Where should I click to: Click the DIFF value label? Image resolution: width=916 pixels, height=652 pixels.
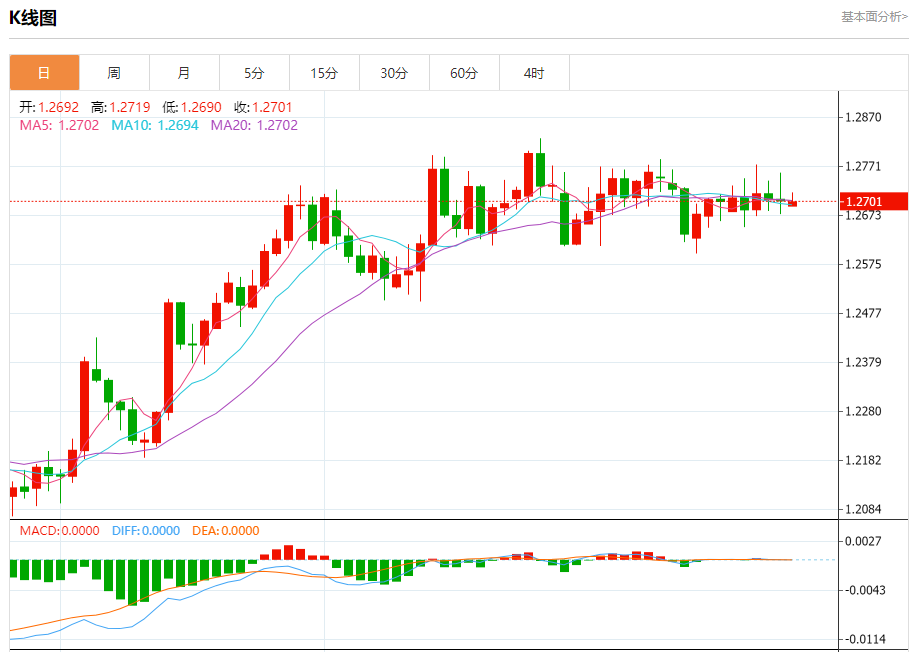[145, 531]
